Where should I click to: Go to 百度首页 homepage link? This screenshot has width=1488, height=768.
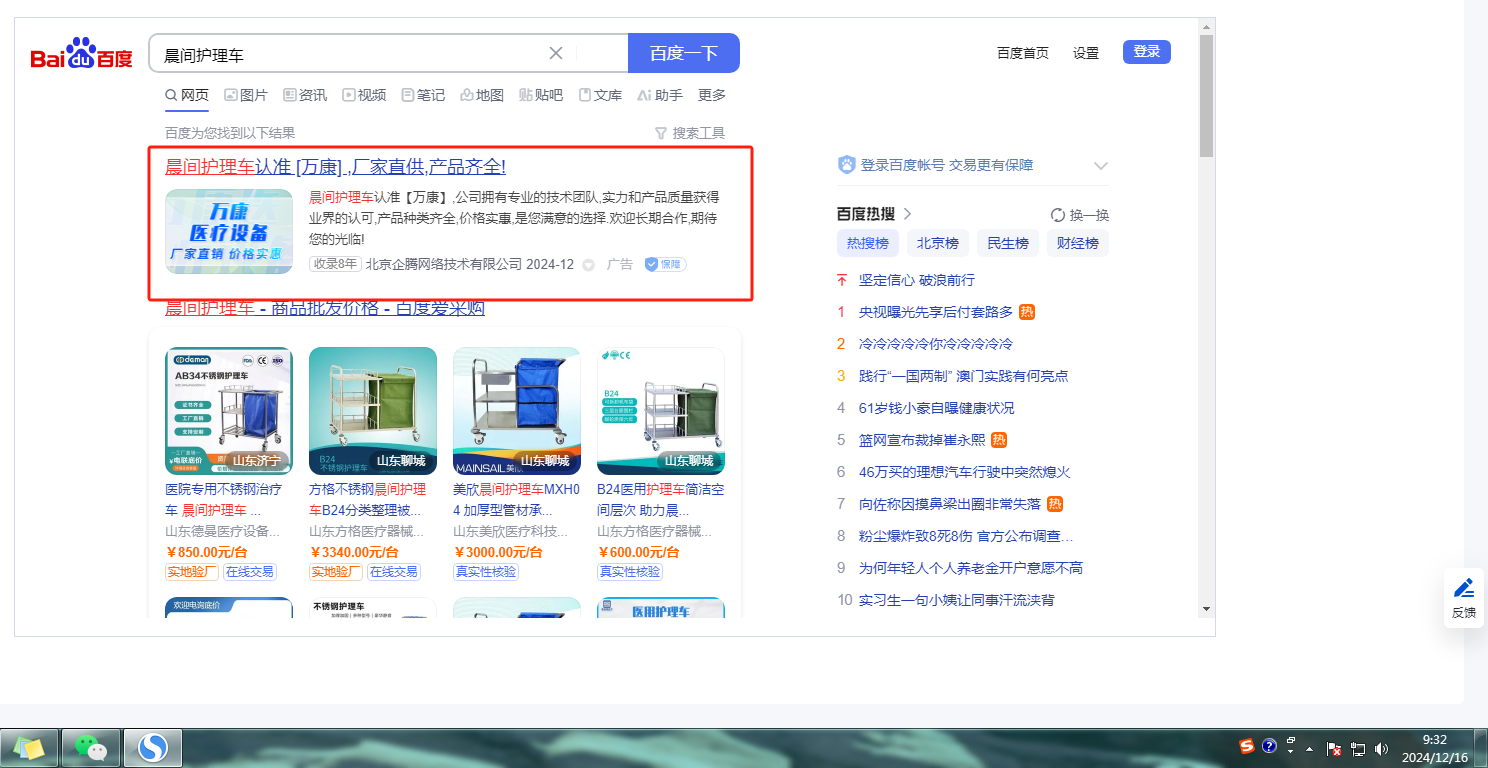point(1023,53)
